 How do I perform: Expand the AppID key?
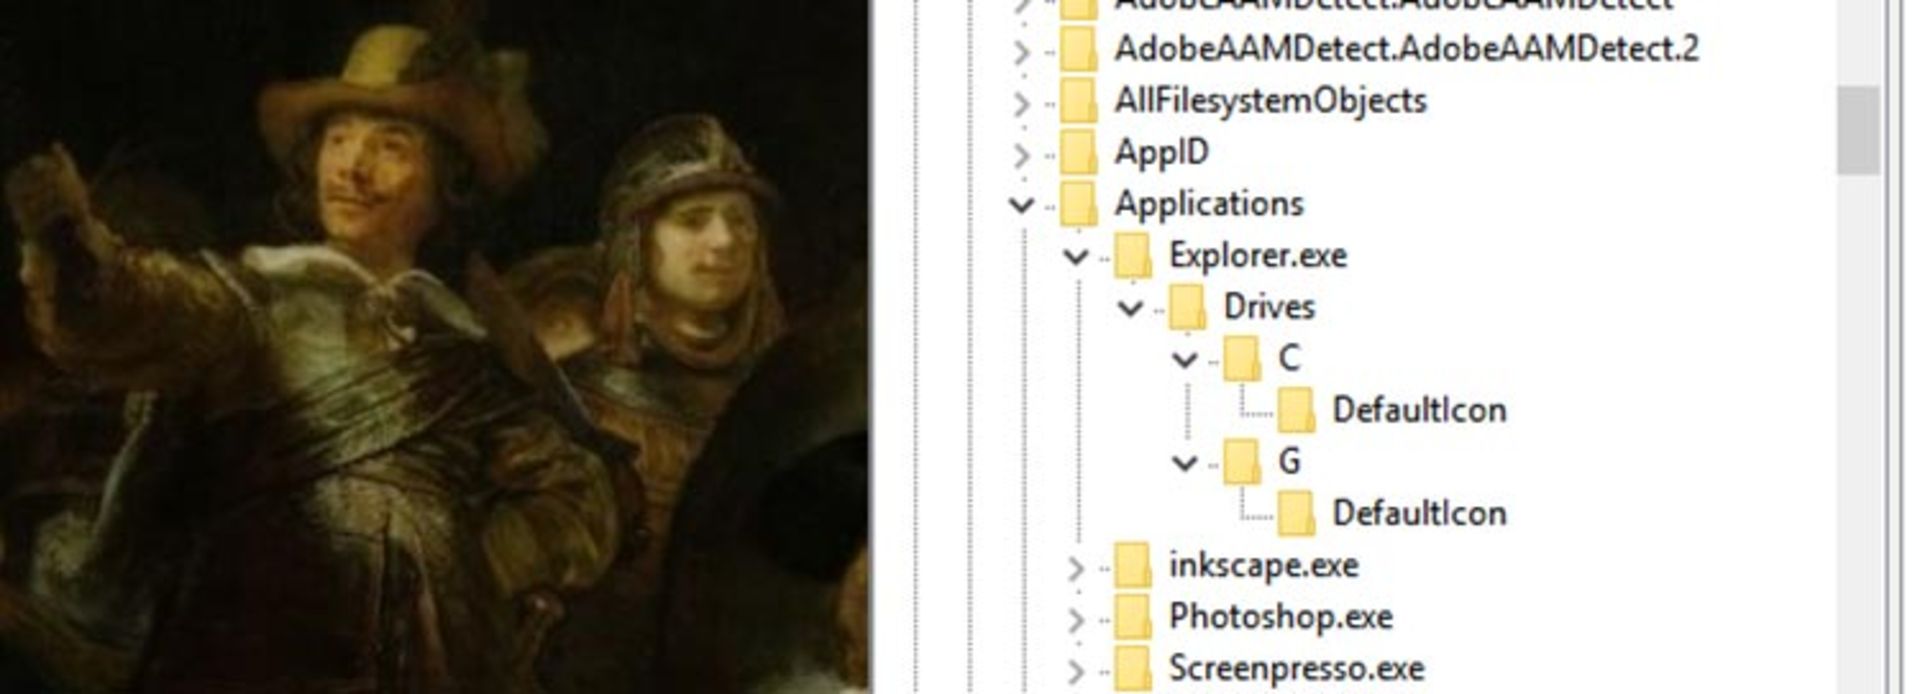pos(1021,155)
